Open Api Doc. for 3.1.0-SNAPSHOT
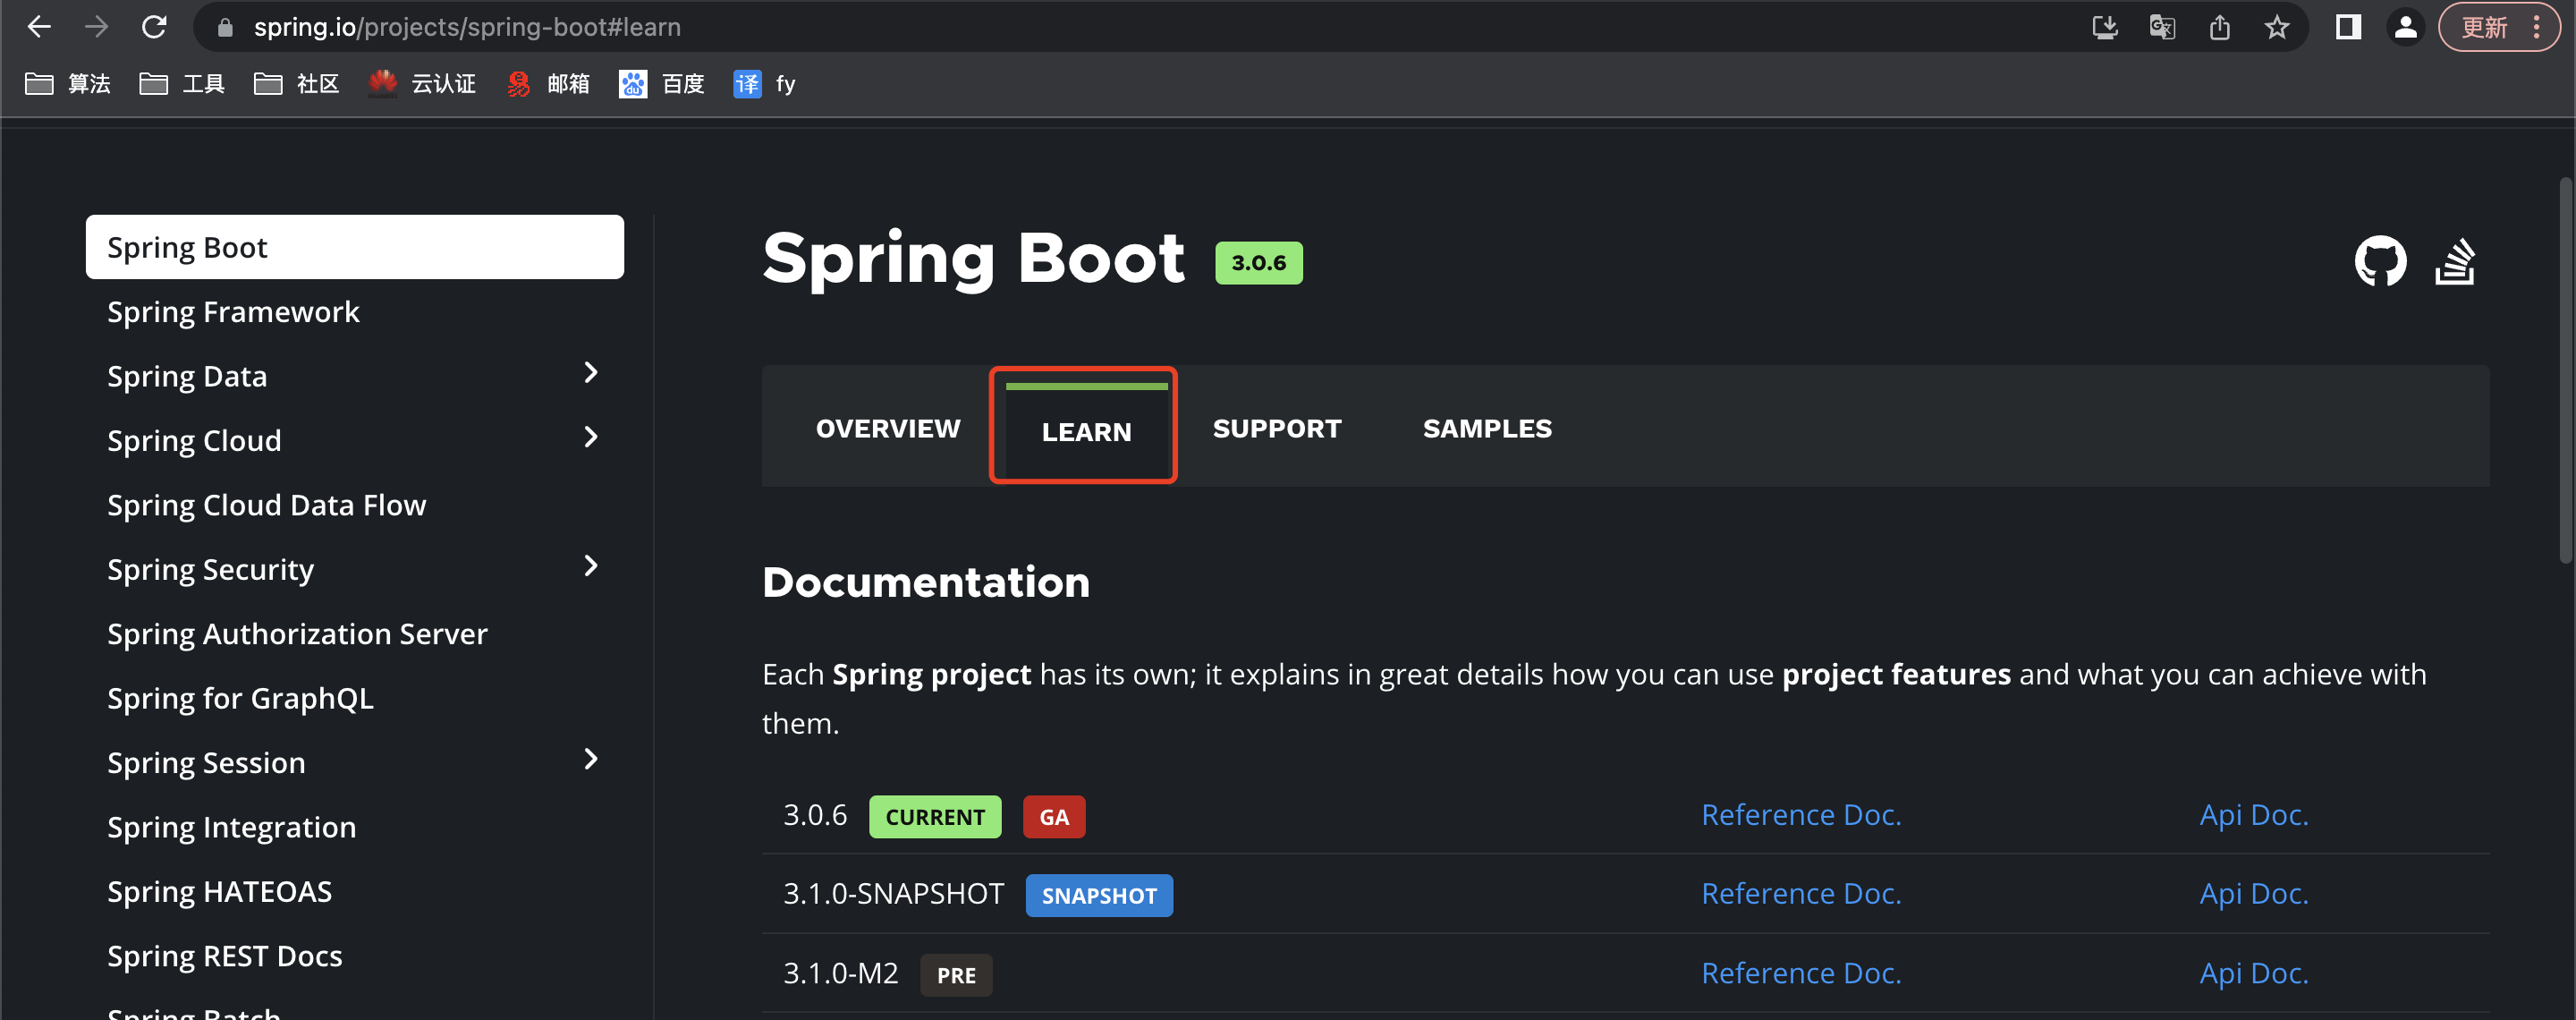Screen dimensions: 2576x1020 point(2254,893)
